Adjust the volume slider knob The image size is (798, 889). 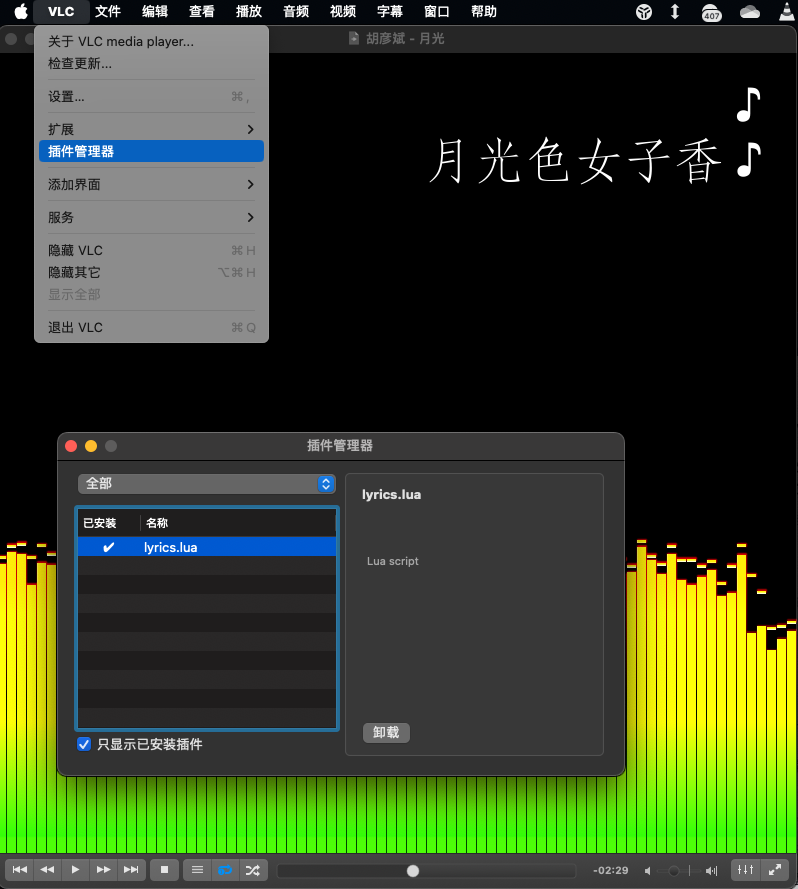point(674,870)
